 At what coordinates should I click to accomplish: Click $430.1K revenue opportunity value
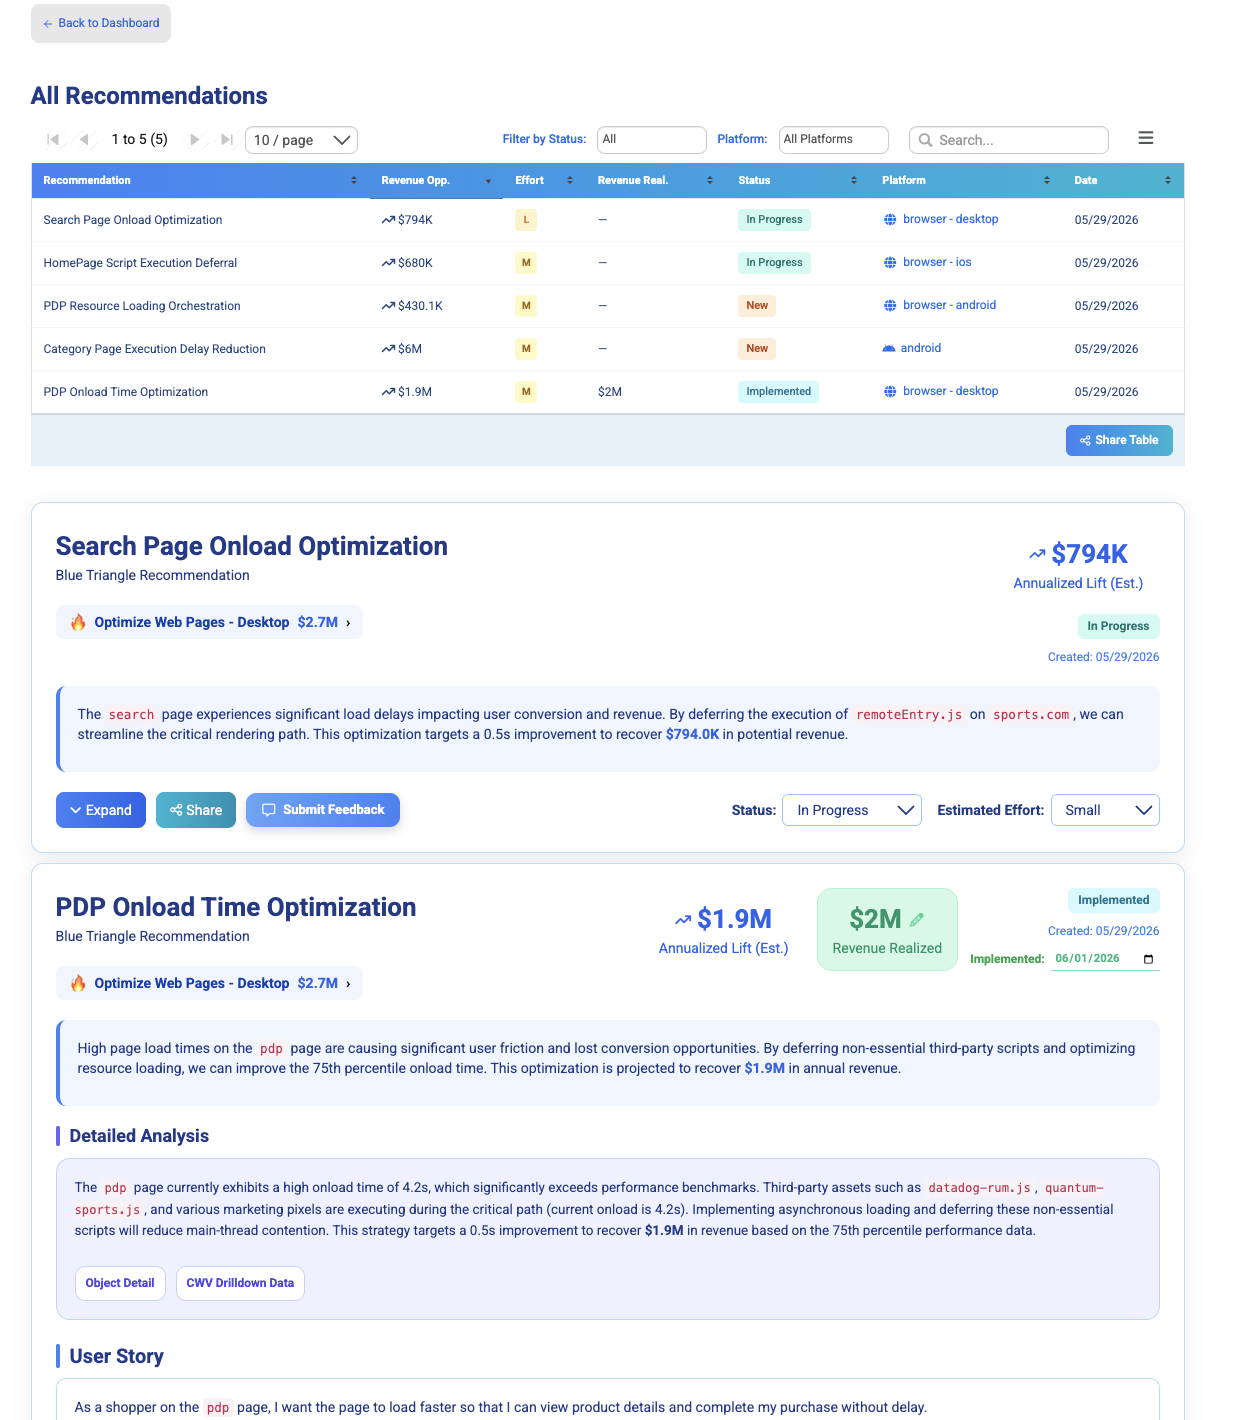tap(420, 306)
